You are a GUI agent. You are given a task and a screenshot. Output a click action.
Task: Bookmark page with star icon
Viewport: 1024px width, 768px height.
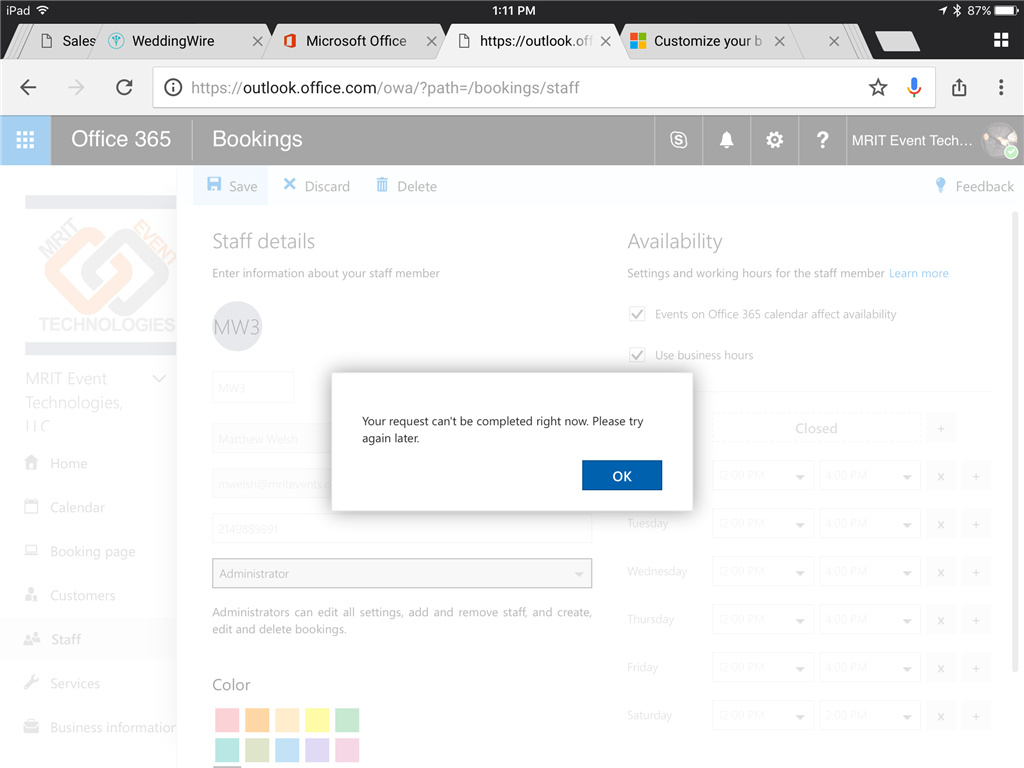pos(878,88)
